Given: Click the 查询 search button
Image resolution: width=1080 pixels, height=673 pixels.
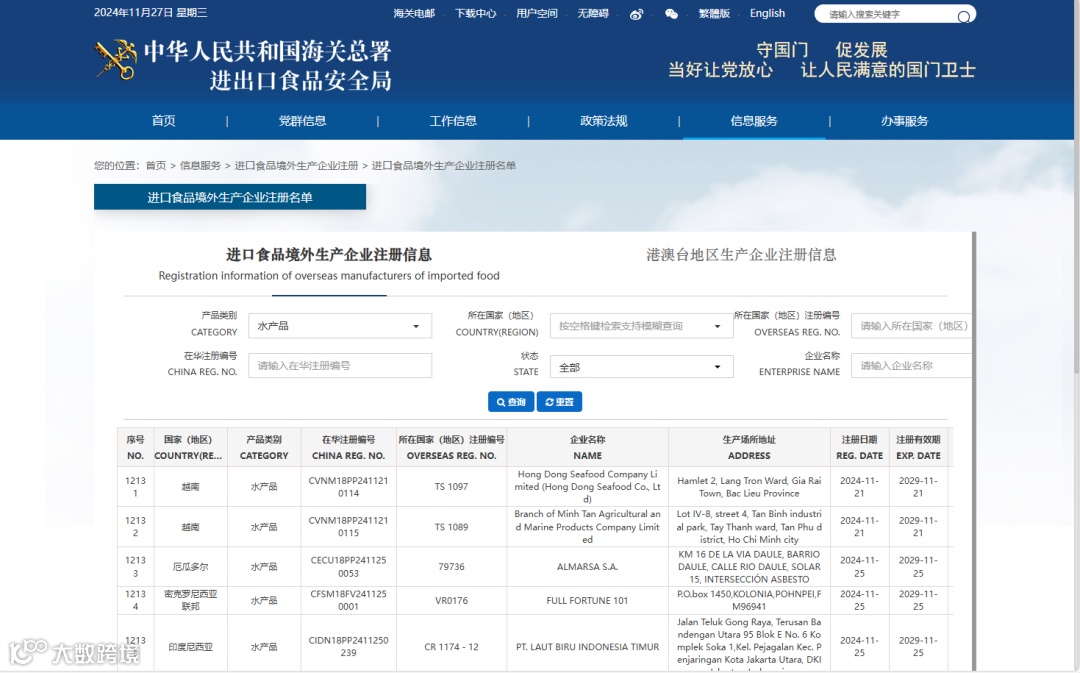Looking at the screenshot, I should click(x=511, y=402).
